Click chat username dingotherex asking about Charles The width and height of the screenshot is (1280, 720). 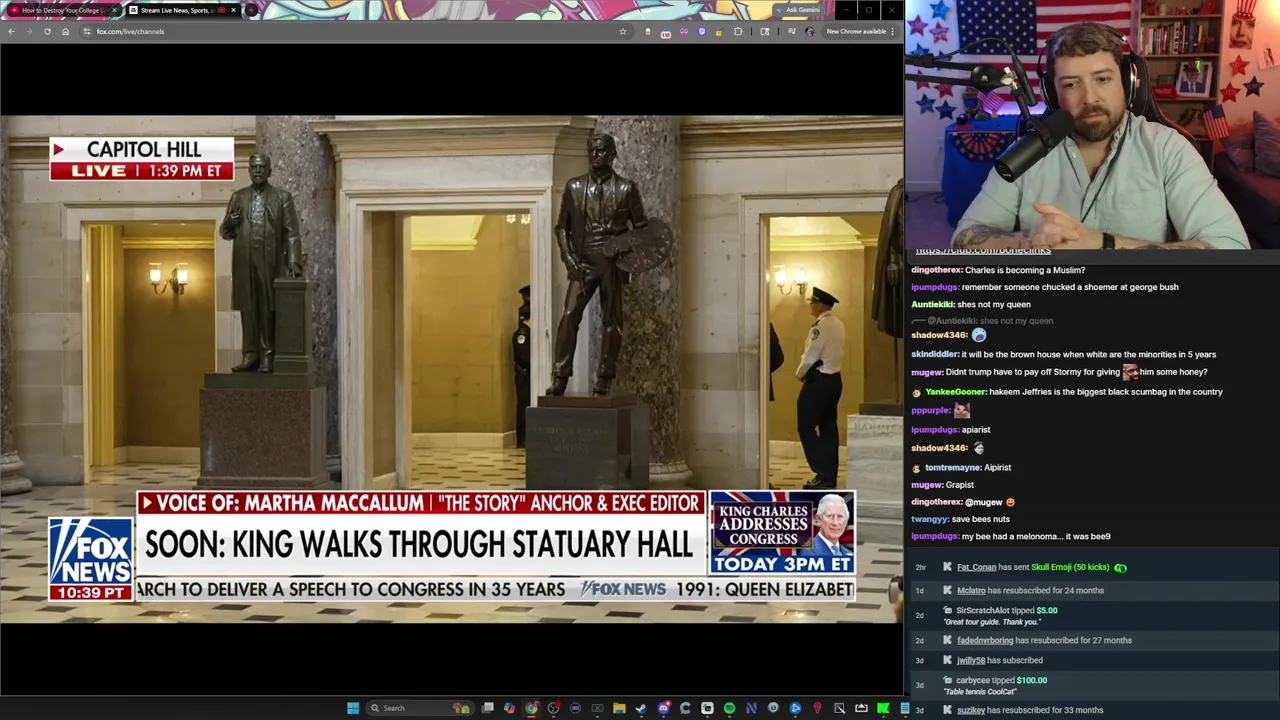pyautogui.click(x=937, y=270)
